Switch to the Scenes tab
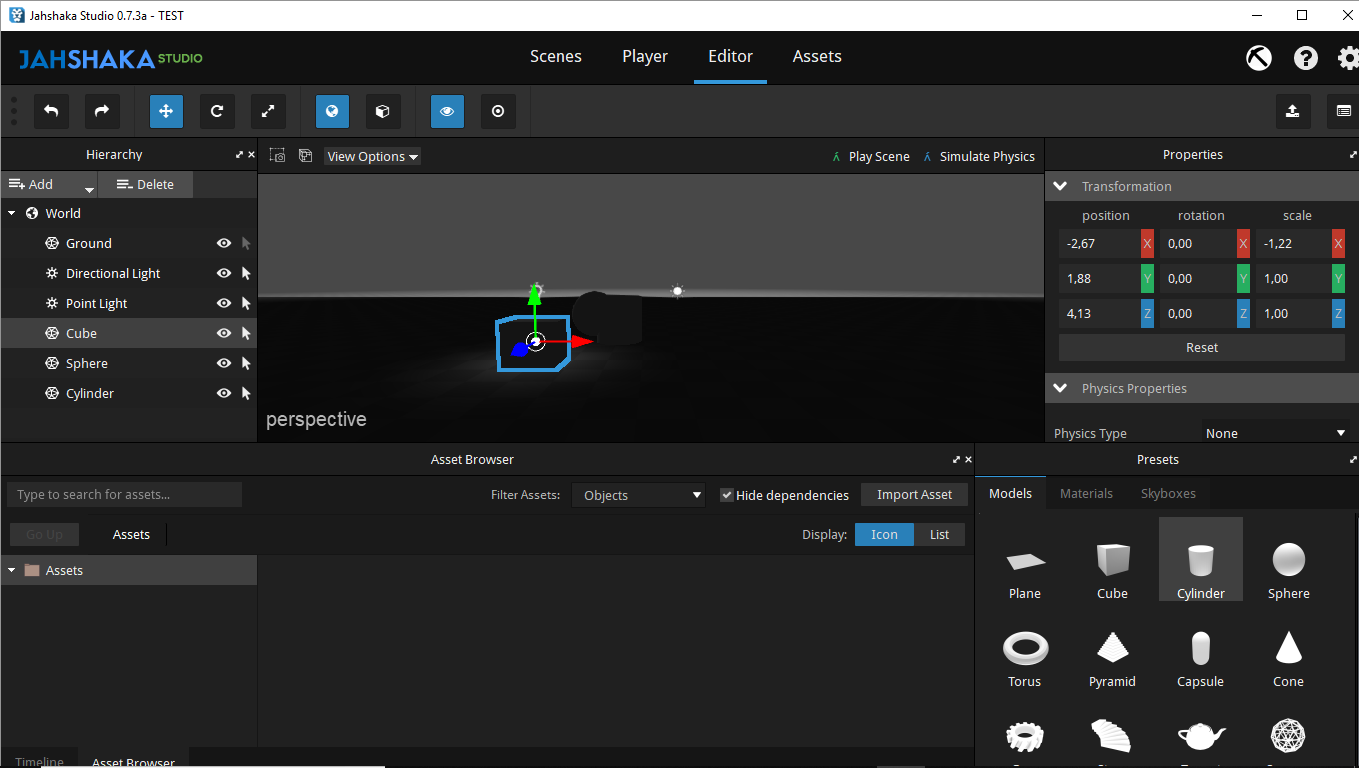Image resolution: width=1359 pixels, height=768 pixels. pyautogui.click(x=556, y=56)
